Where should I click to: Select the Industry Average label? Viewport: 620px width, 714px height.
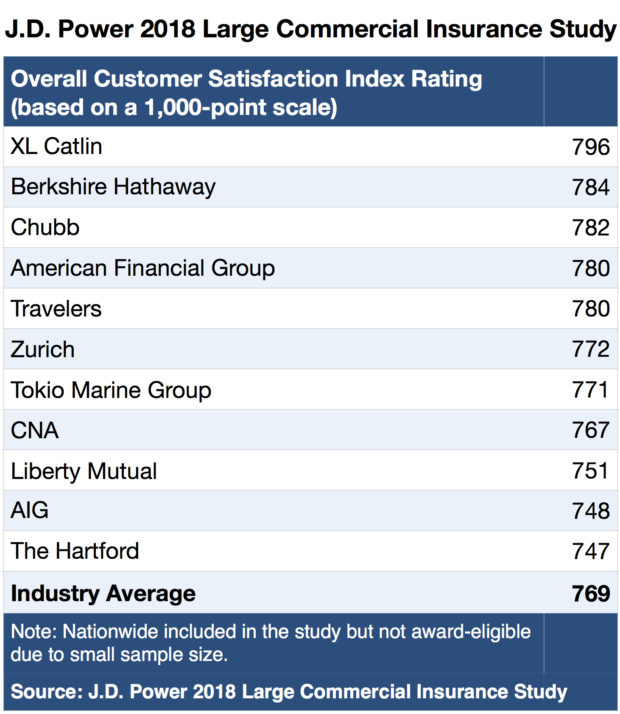pyautogui.click(x=103, y=593)
